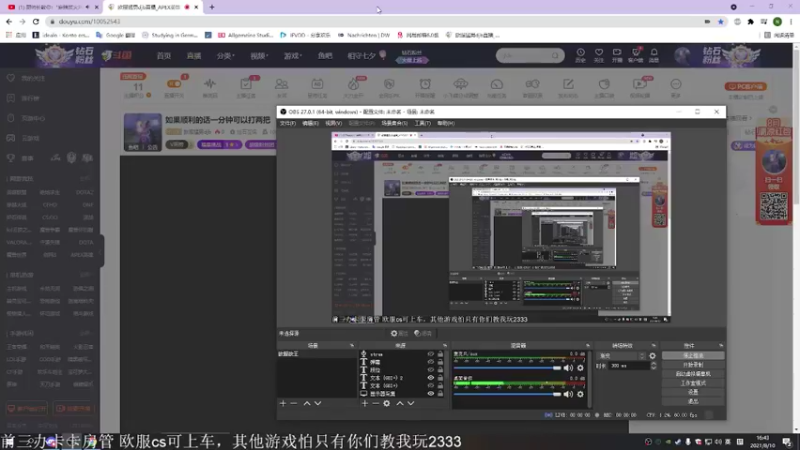This screenshot has height=450, width=800.
Task: Expand the 游戏 games dropdown in Douyu nav
Action: coord(293,56)
